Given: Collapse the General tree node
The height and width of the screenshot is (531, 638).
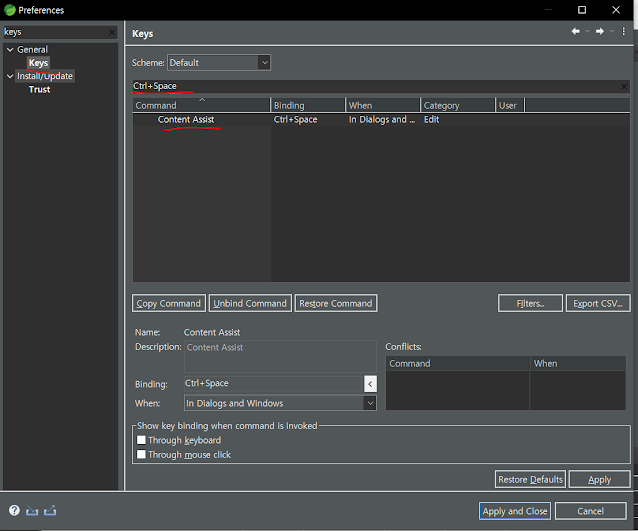Looking at the screenshot, I should [10, 50].
